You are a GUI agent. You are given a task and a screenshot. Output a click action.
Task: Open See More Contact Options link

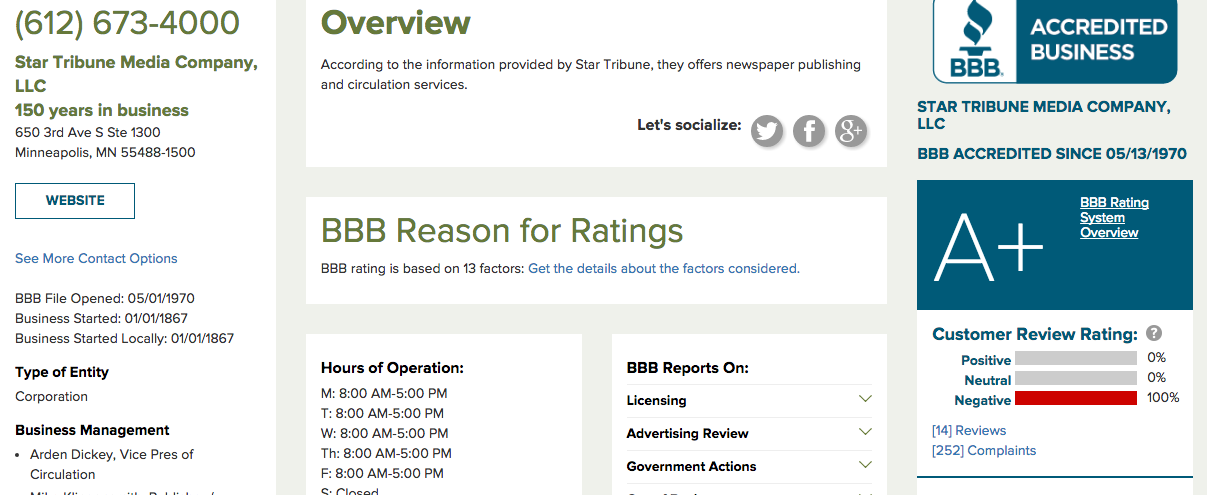click(x=96, y=258)
